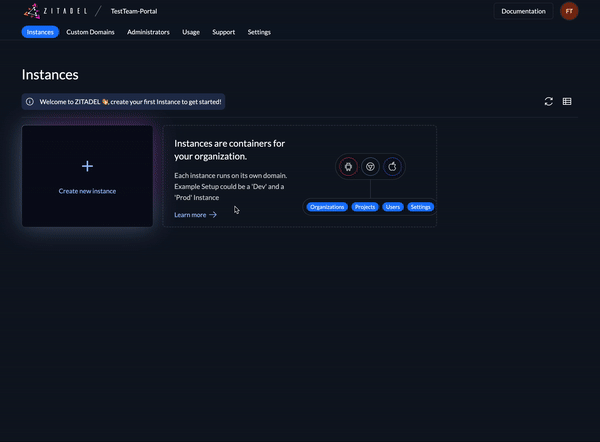Screen dimensions: 600x442
Task: Select the TestTeam-Portal team name
Action: pos(134,11)
